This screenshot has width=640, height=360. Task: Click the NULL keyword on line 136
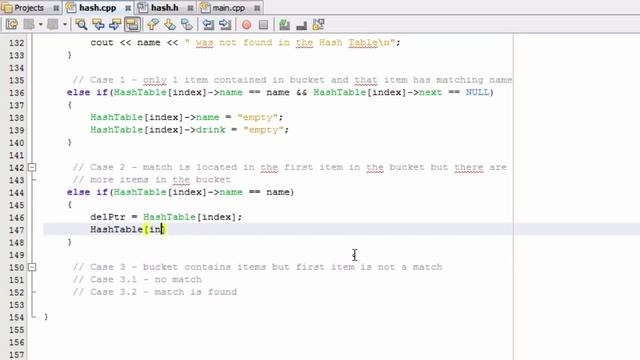click(x=477, y=93)
